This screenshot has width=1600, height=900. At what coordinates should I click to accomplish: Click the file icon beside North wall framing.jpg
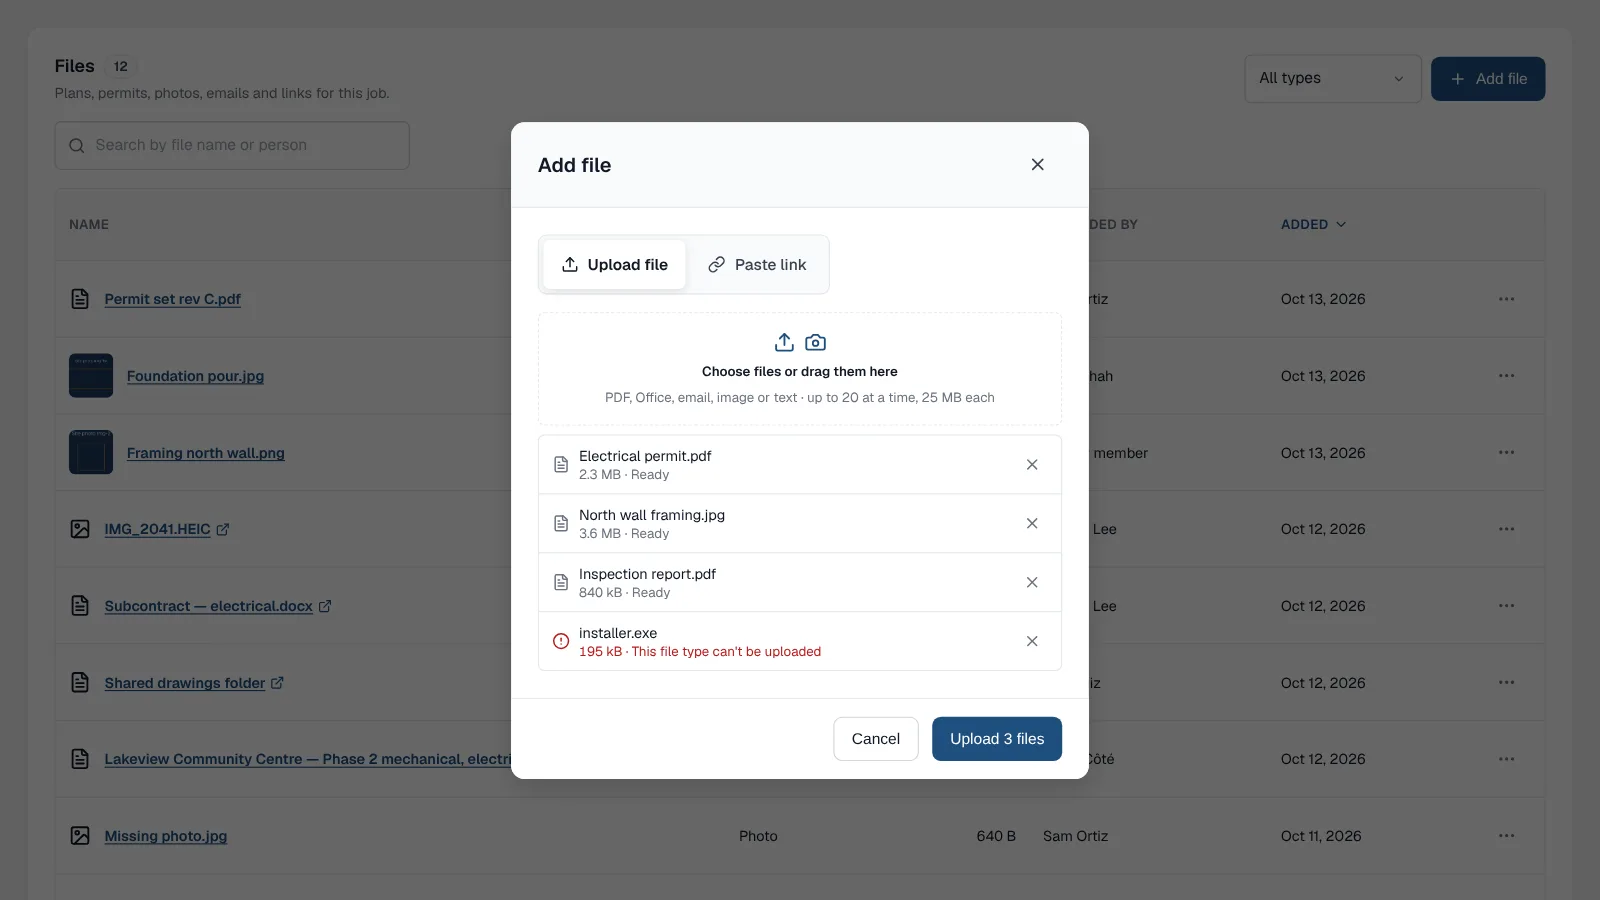tap(561, 524)
